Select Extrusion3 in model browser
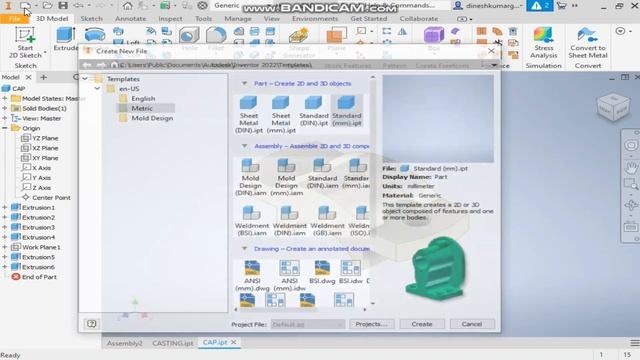Viewport: 640px width, 360px height. tap(38, 227)
